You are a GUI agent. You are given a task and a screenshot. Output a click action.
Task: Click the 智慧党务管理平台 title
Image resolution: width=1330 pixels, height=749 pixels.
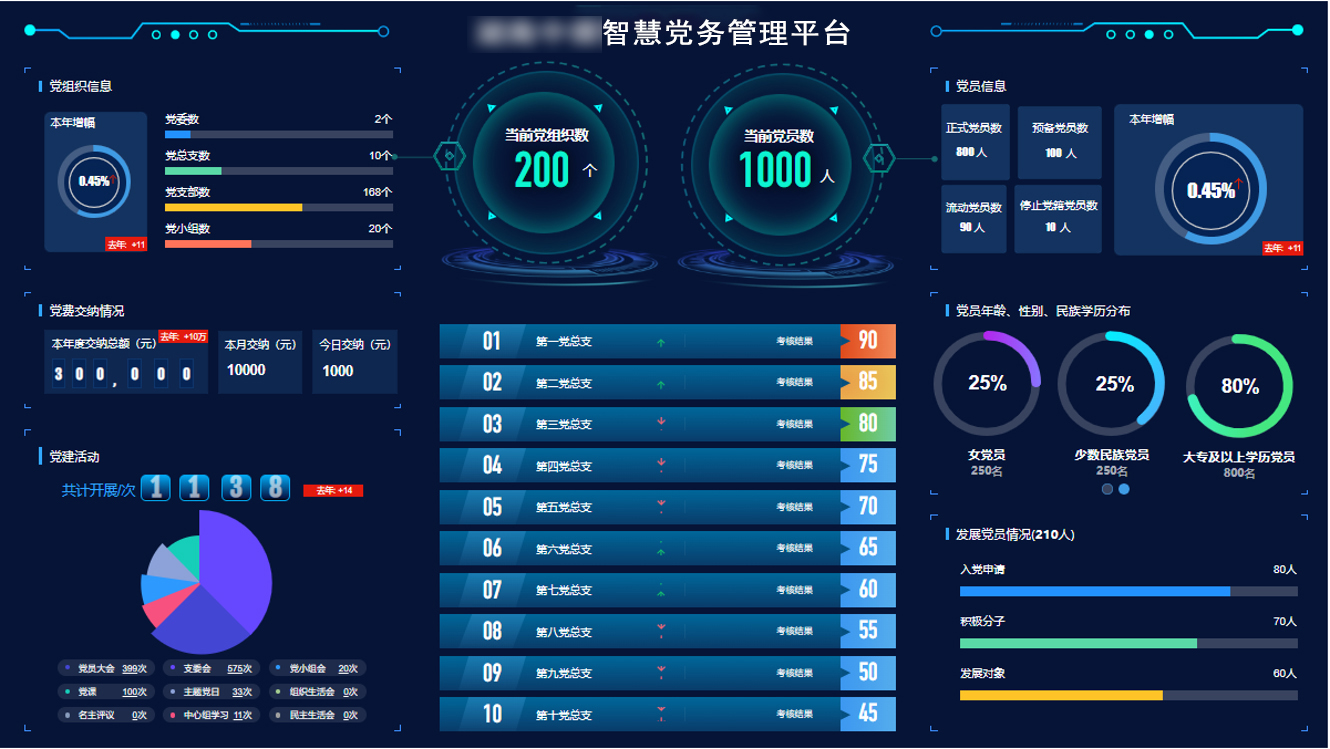(x=726, y=33)
